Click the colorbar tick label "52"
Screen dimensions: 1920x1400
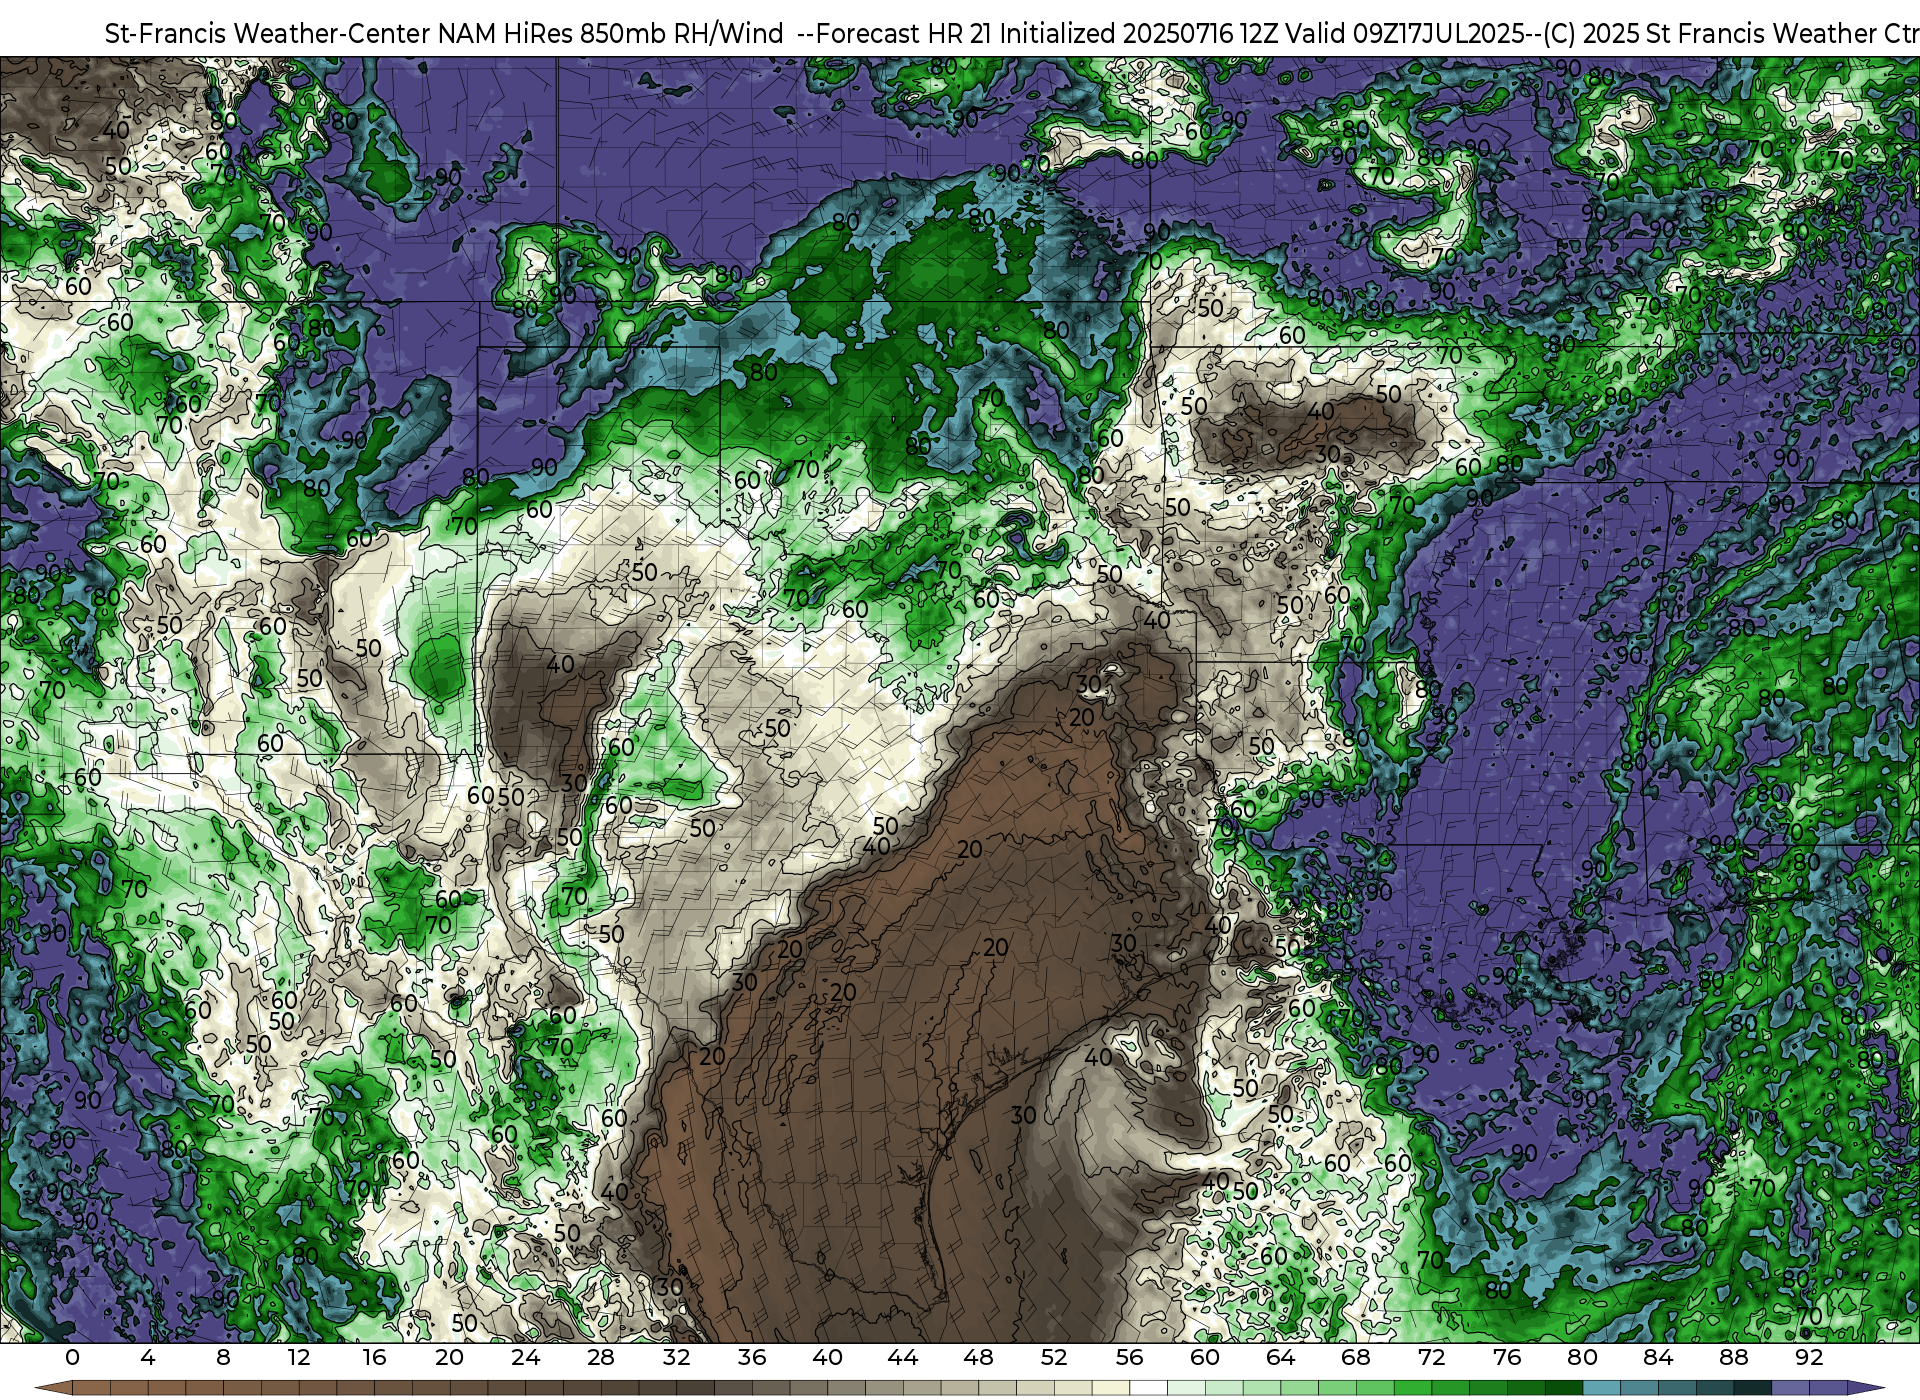coord(1054,1358)
